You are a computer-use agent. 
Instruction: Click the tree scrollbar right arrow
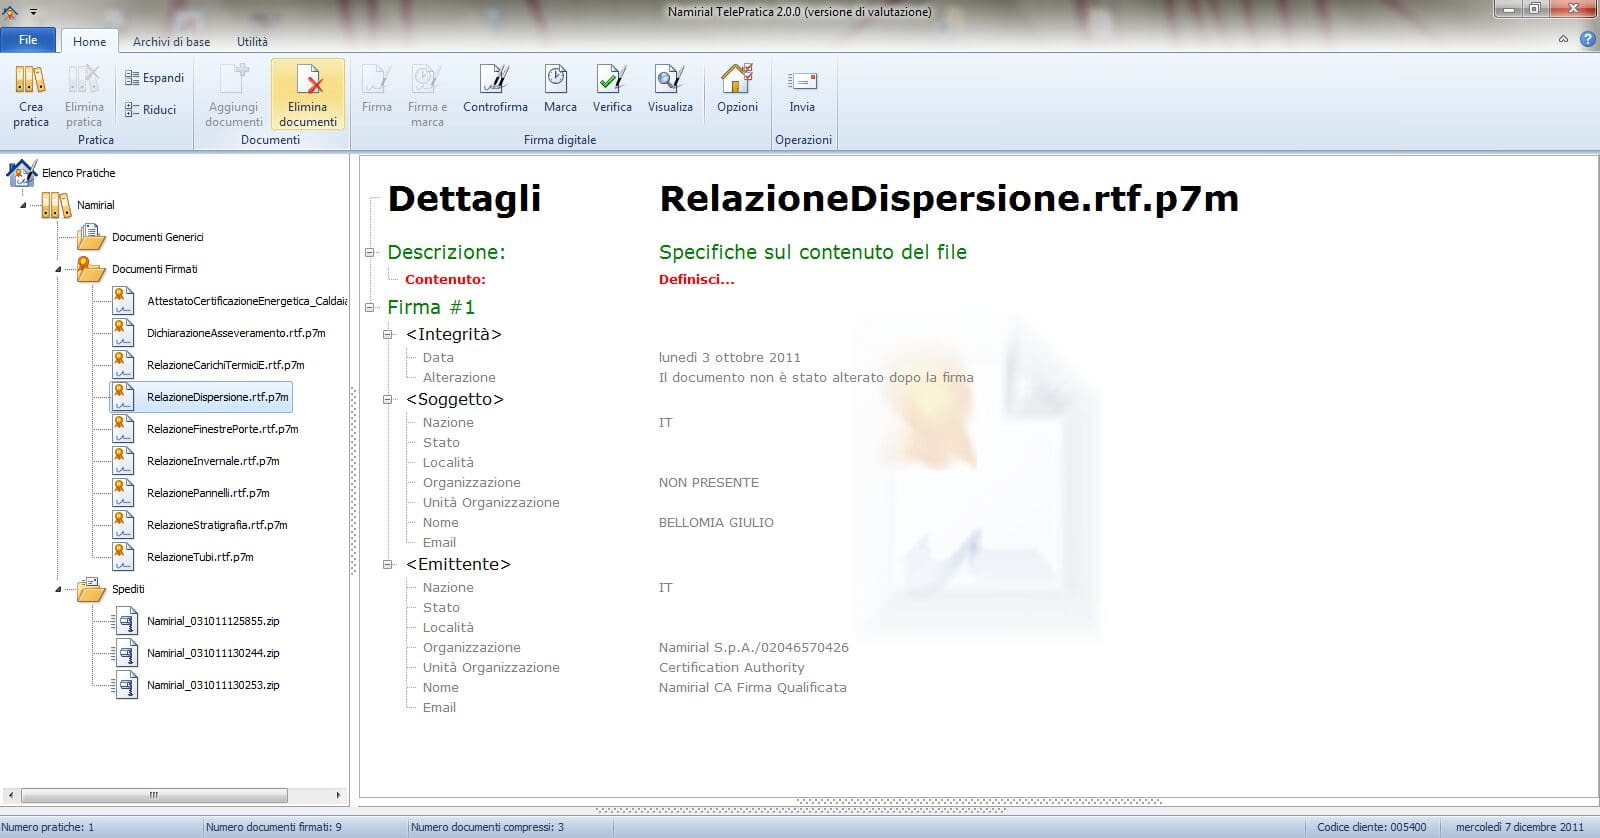[x=338, y=796]
